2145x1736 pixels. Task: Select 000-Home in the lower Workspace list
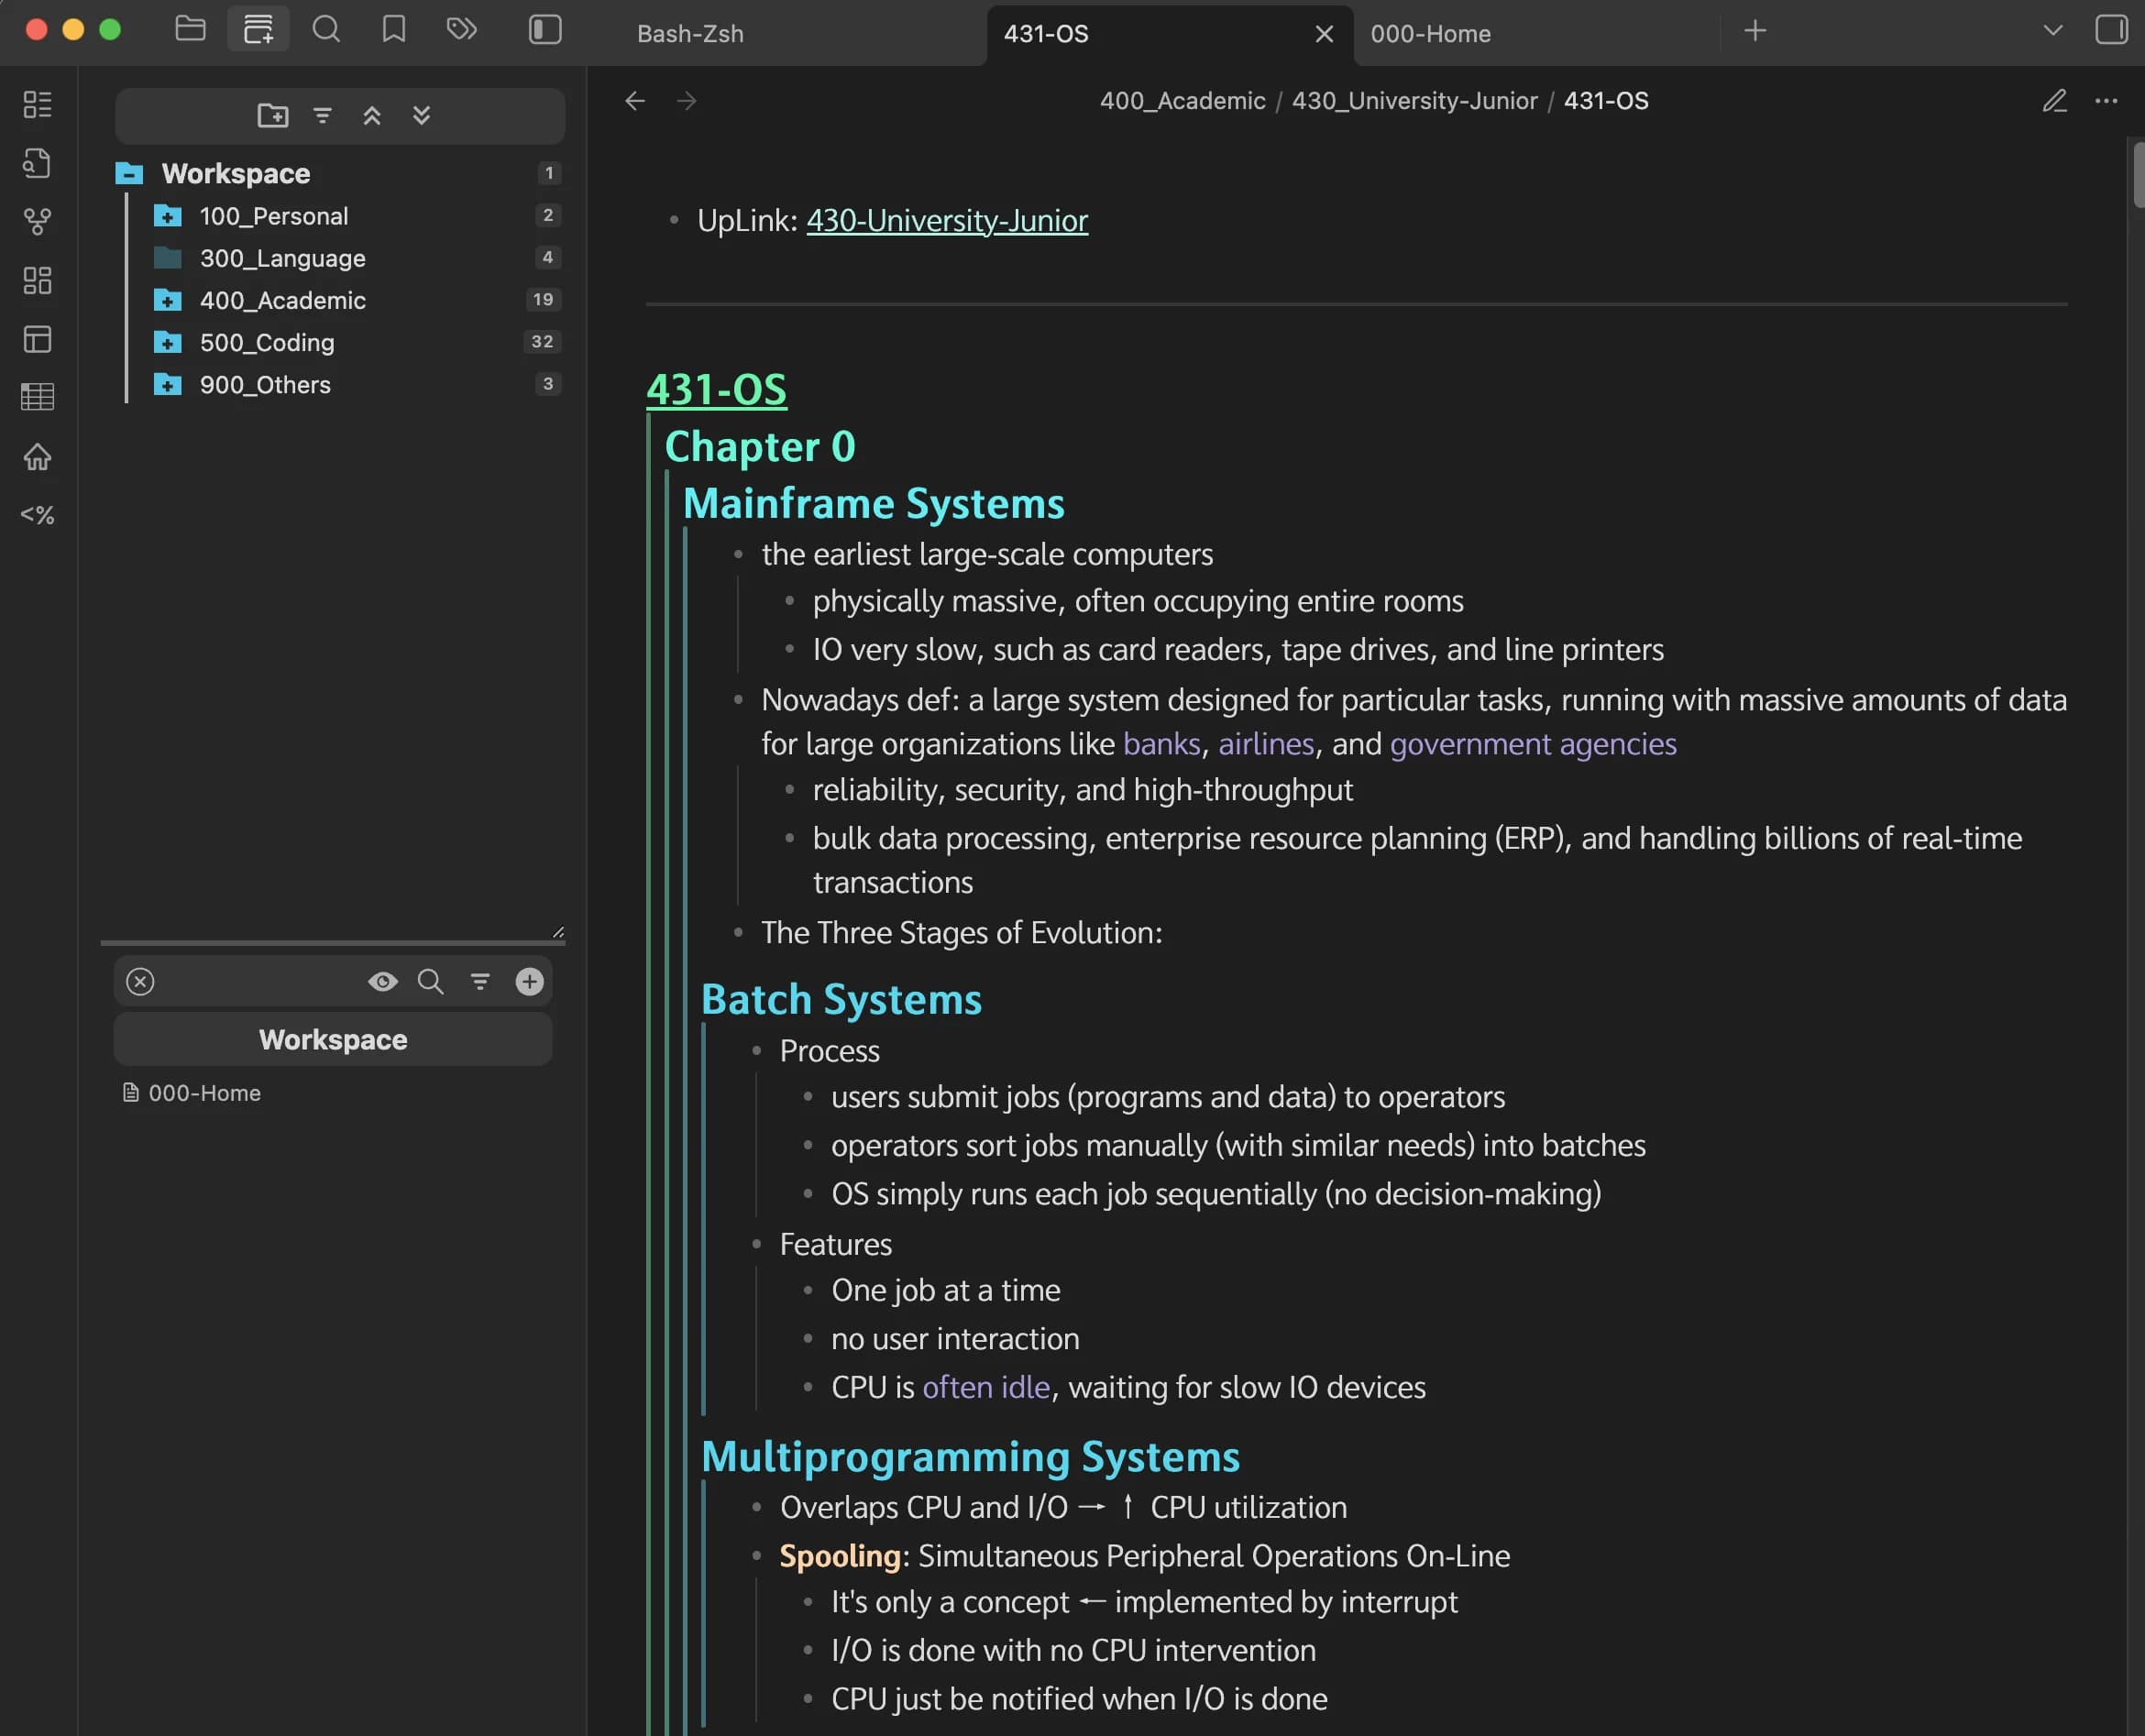coord(204,1092)
